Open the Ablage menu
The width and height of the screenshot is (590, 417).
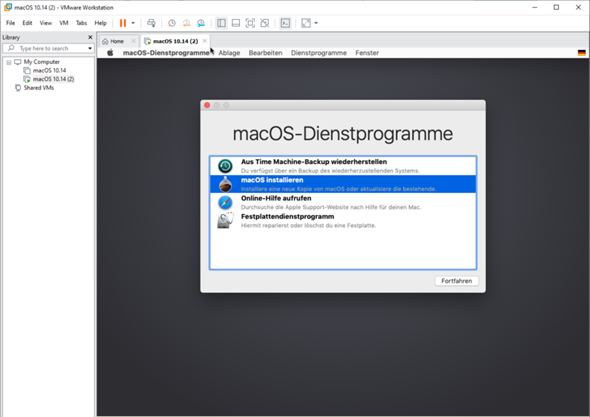[x=229, y=53]
